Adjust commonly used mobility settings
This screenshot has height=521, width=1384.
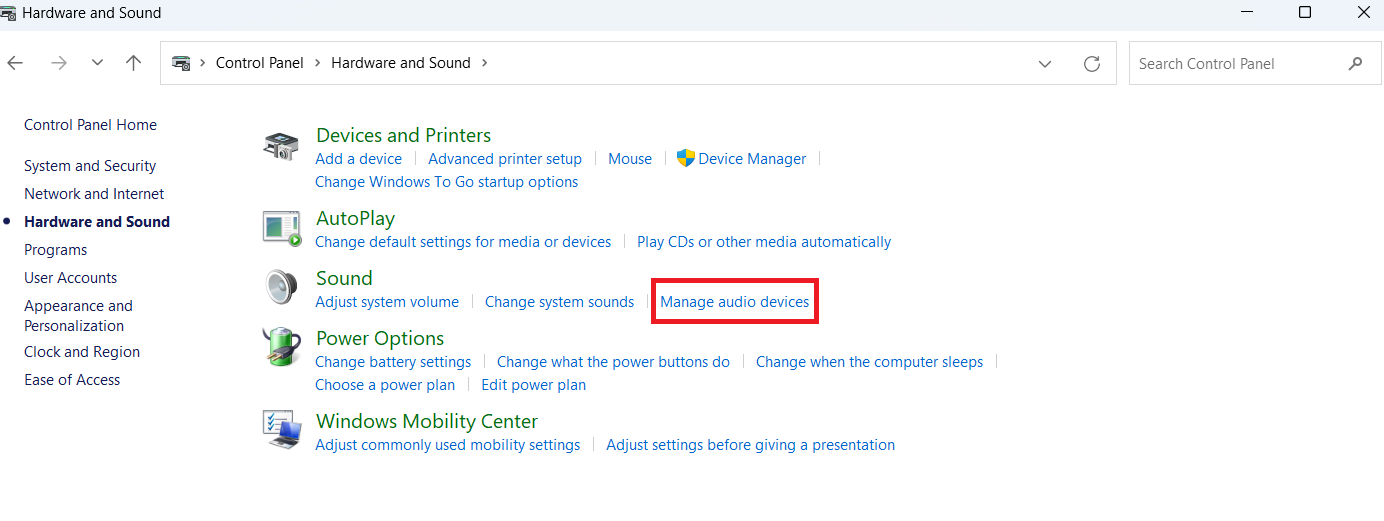[447, 445]
